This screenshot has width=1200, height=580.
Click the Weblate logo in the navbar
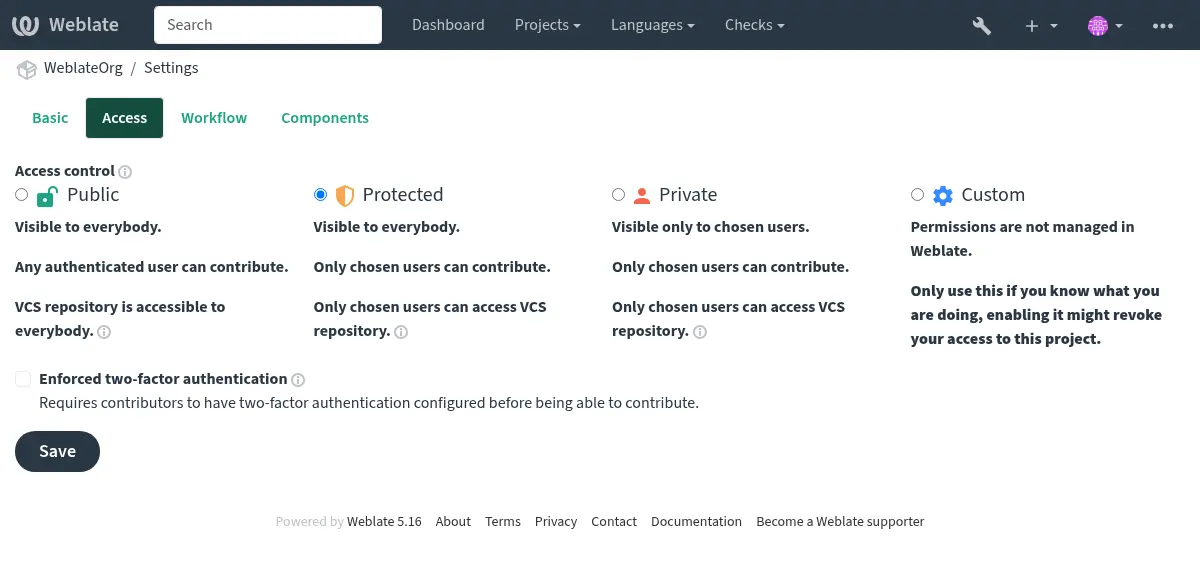coord(24,24)
